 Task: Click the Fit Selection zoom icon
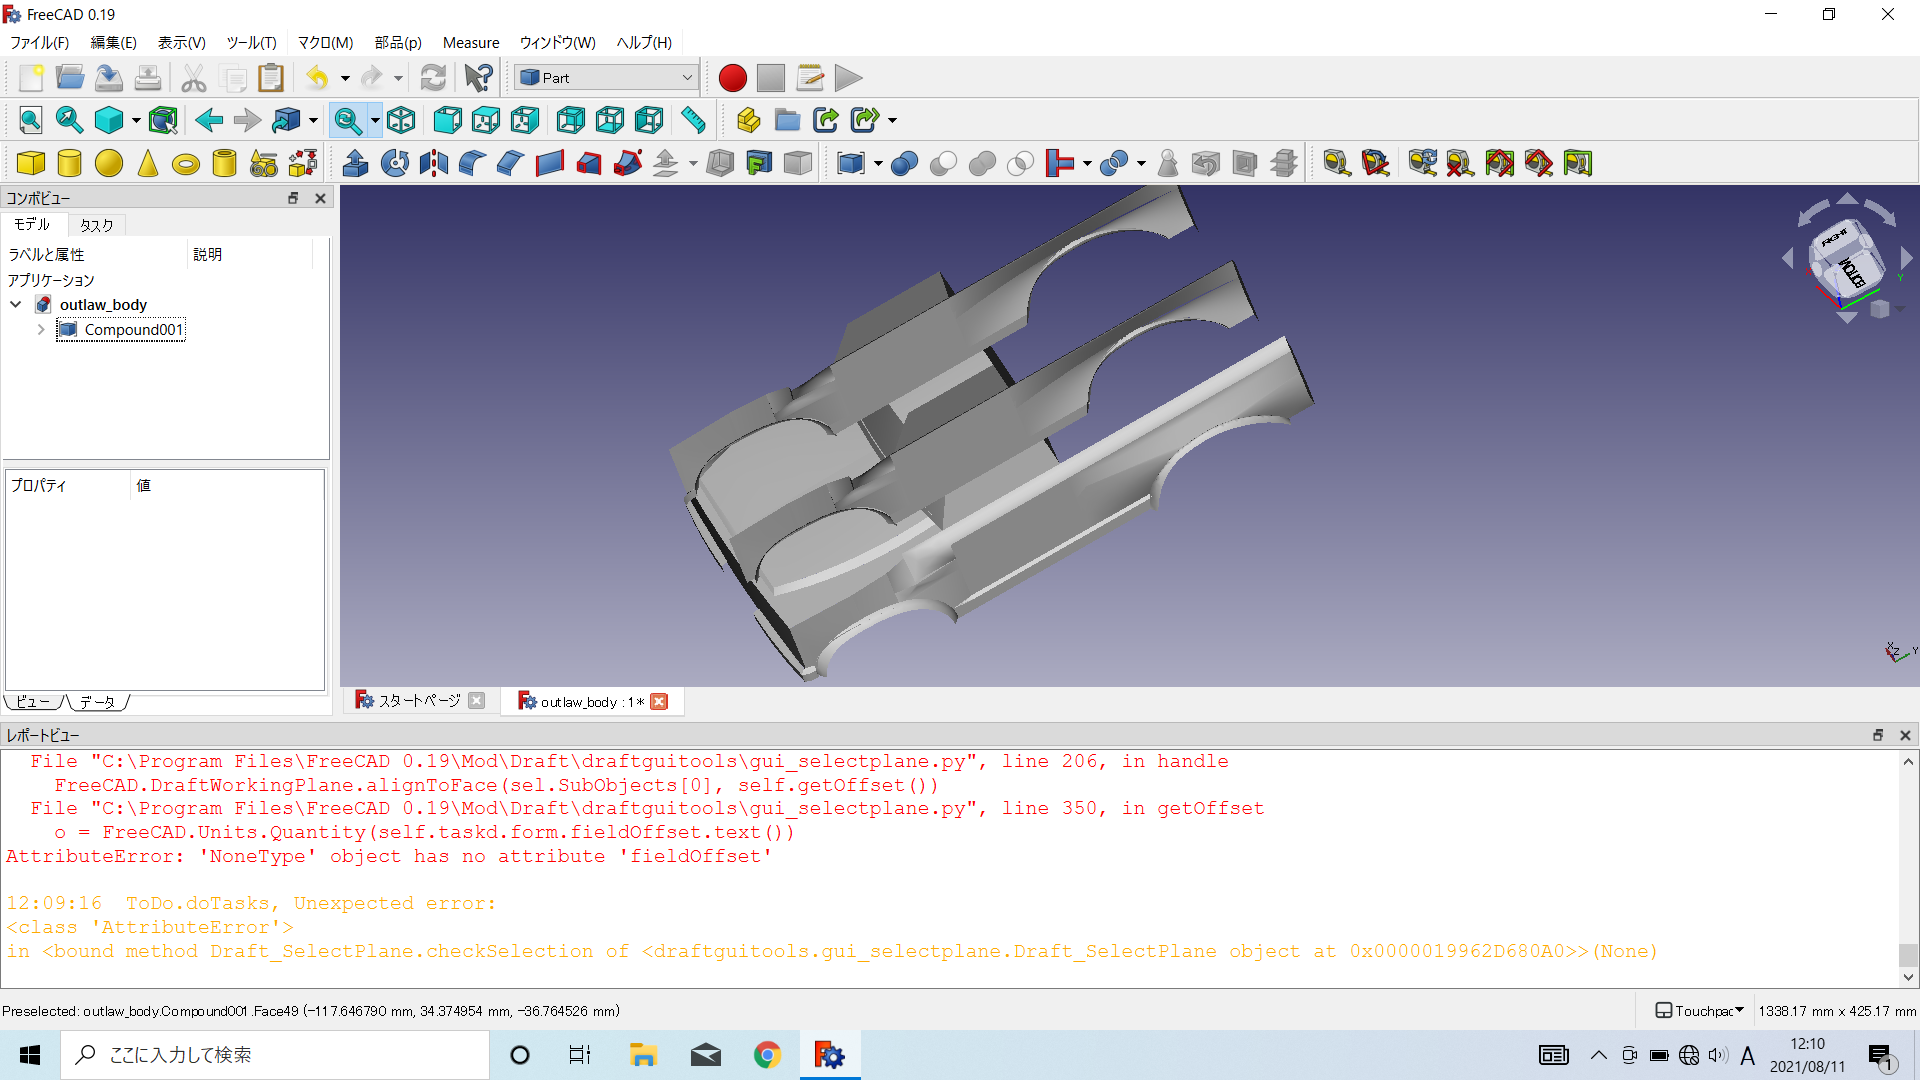(70, 120)
